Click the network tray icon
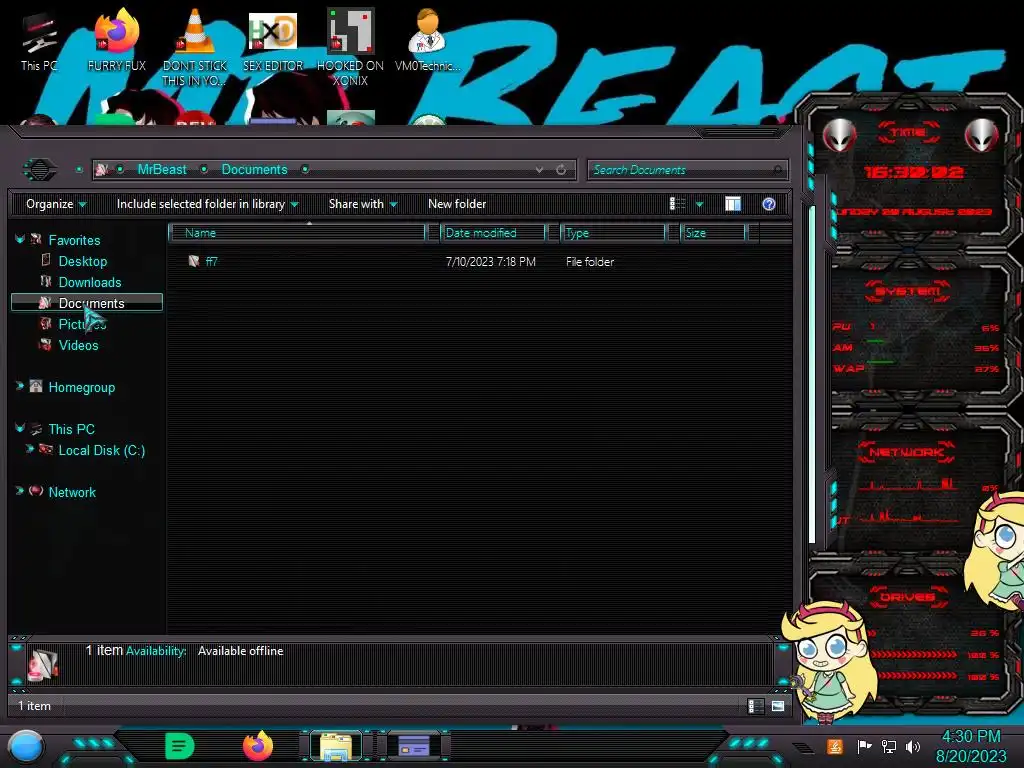This screenshot has width=1024, height=768. (x=888, y=746)
